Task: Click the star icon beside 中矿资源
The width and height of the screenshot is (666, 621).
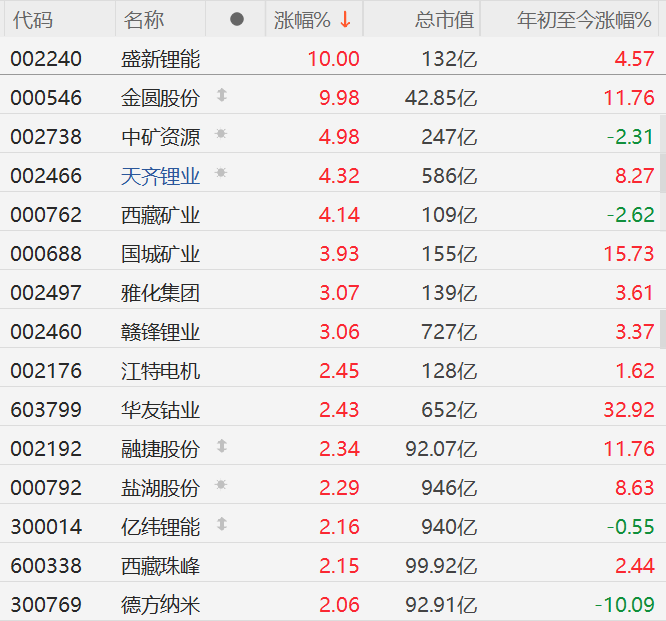Action: pos(221,133)
